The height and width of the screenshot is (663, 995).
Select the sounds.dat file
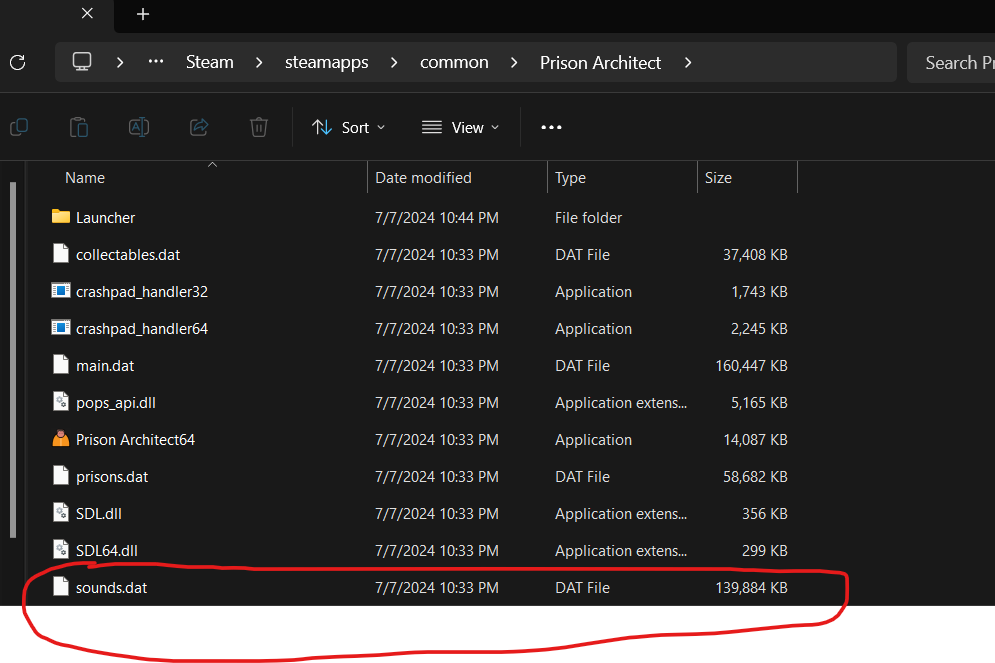pos(111,588)
